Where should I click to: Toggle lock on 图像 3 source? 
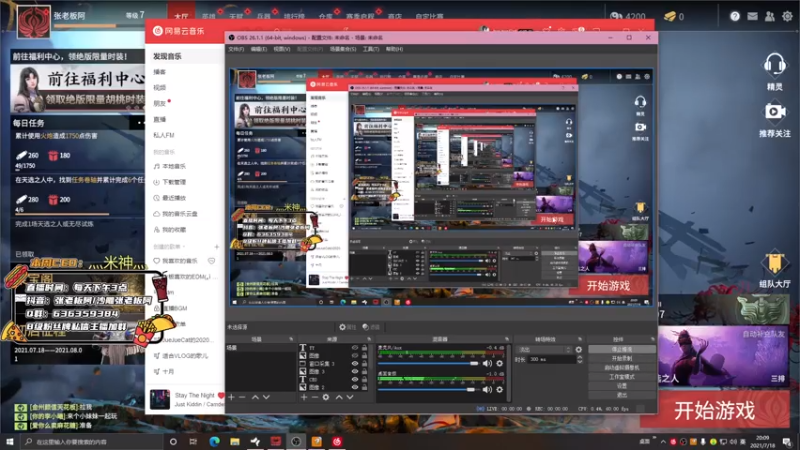(364, 371)
